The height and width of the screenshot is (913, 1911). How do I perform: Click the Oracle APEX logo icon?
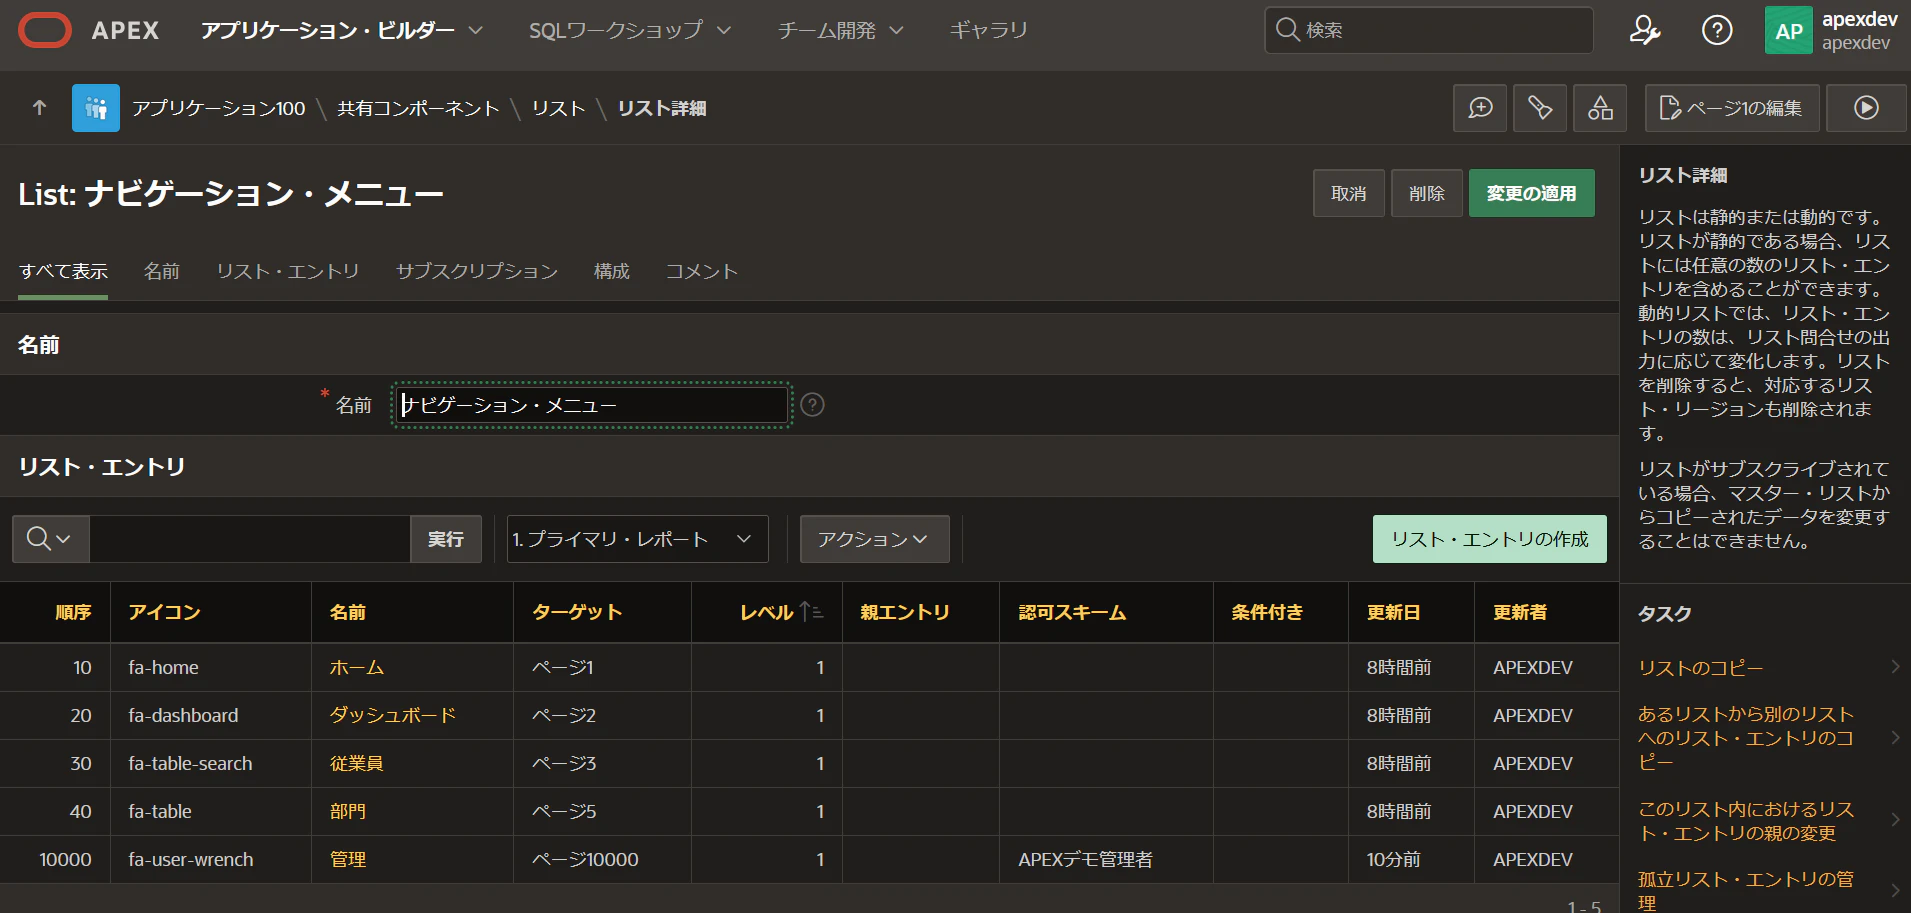click(x=45, y=30)
